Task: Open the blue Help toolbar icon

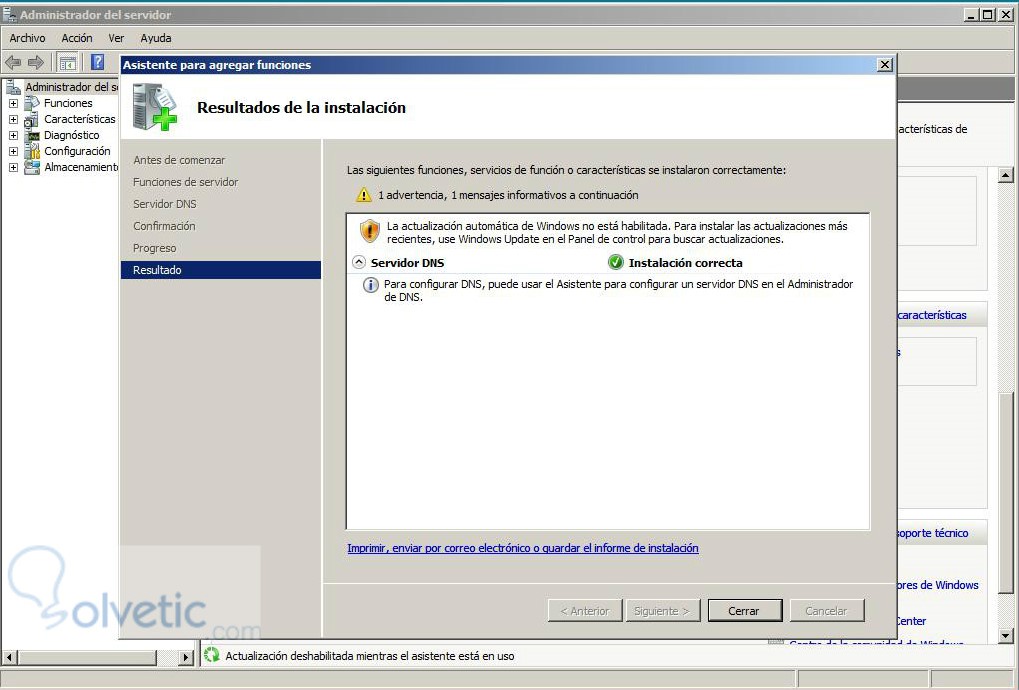Action: (97, 62)
